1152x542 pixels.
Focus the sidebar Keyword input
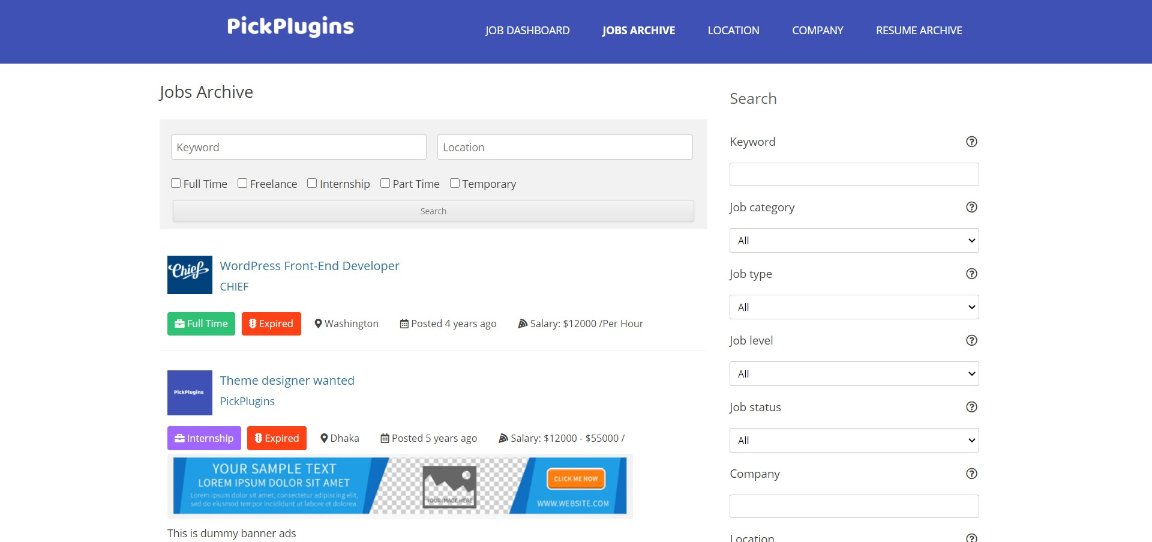(x=854, y=174)
